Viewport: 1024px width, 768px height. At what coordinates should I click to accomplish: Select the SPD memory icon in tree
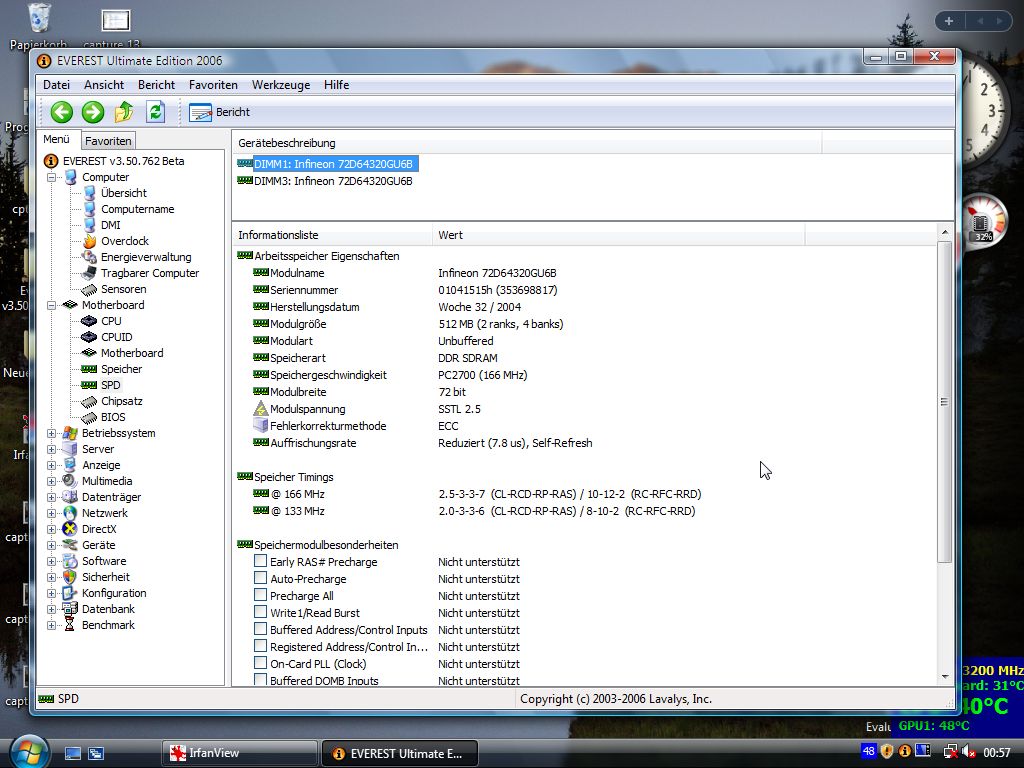(x=89, y=385)
